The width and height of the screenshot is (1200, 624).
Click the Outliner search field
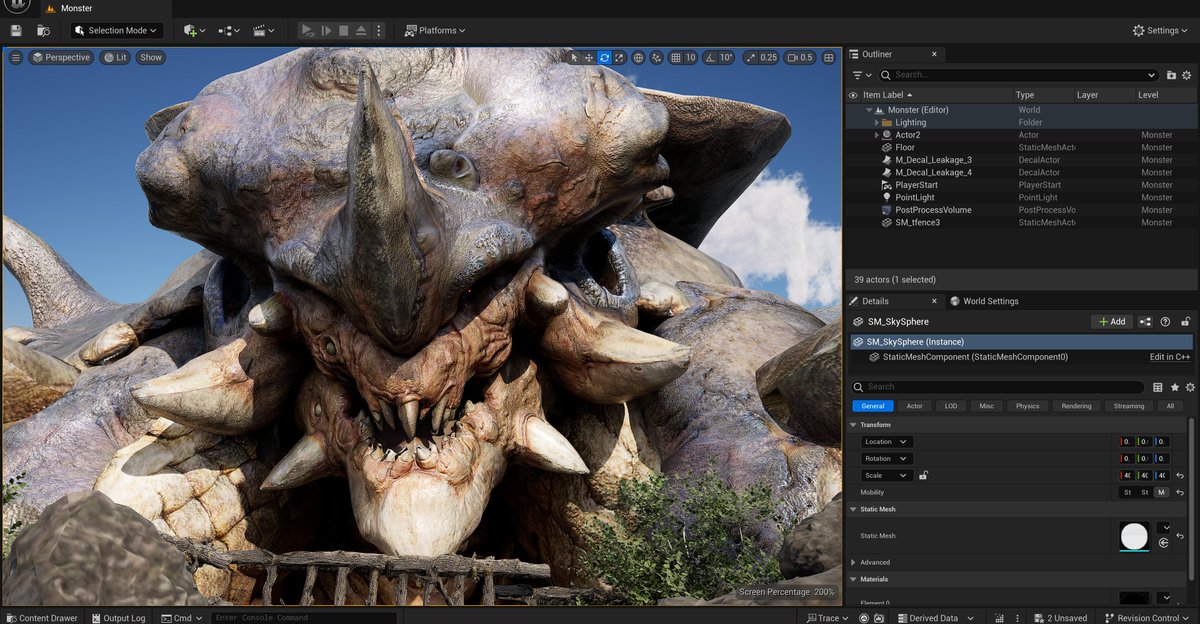coord(1020,75)
